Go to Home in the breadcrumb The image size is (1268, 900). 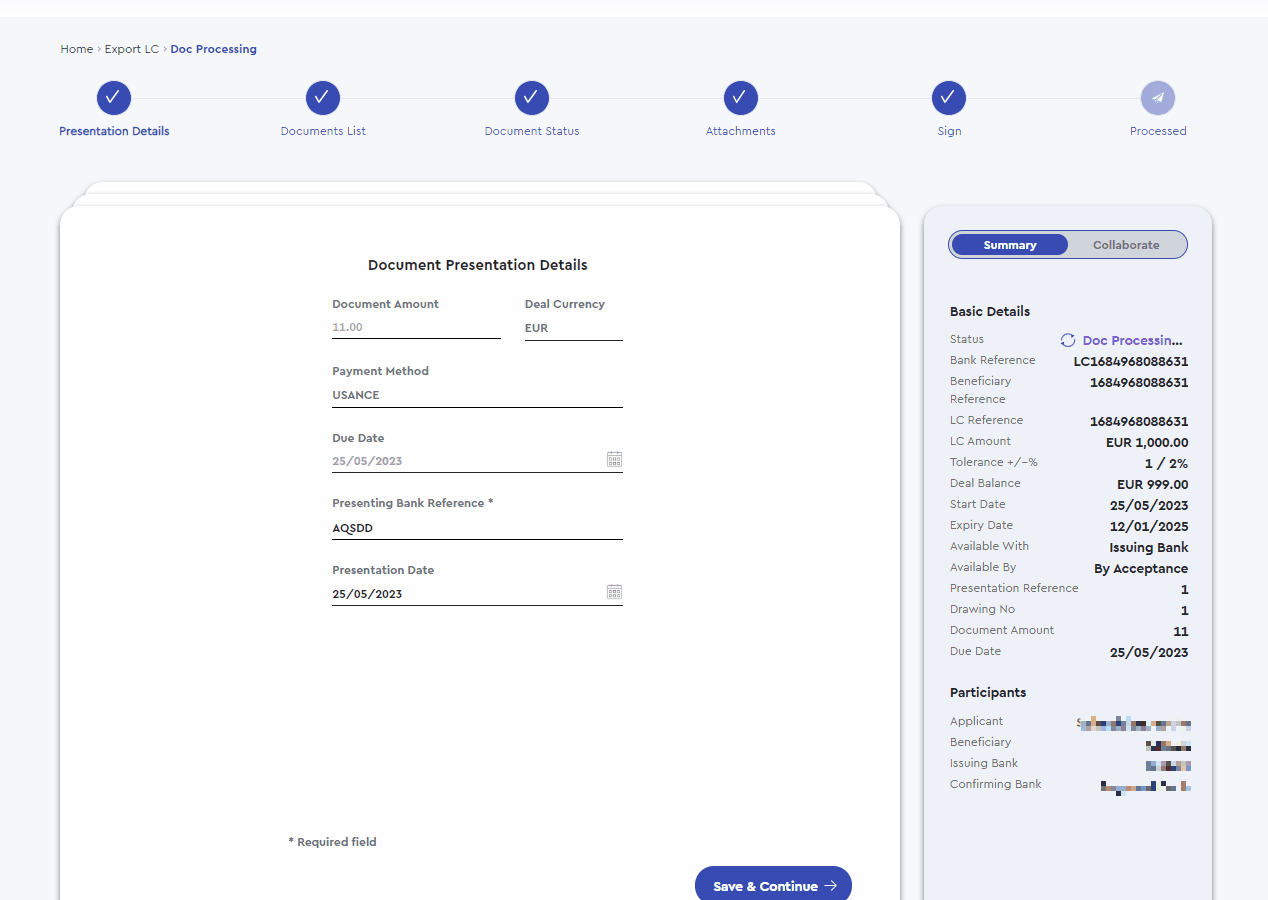click(x=77, y=49)
